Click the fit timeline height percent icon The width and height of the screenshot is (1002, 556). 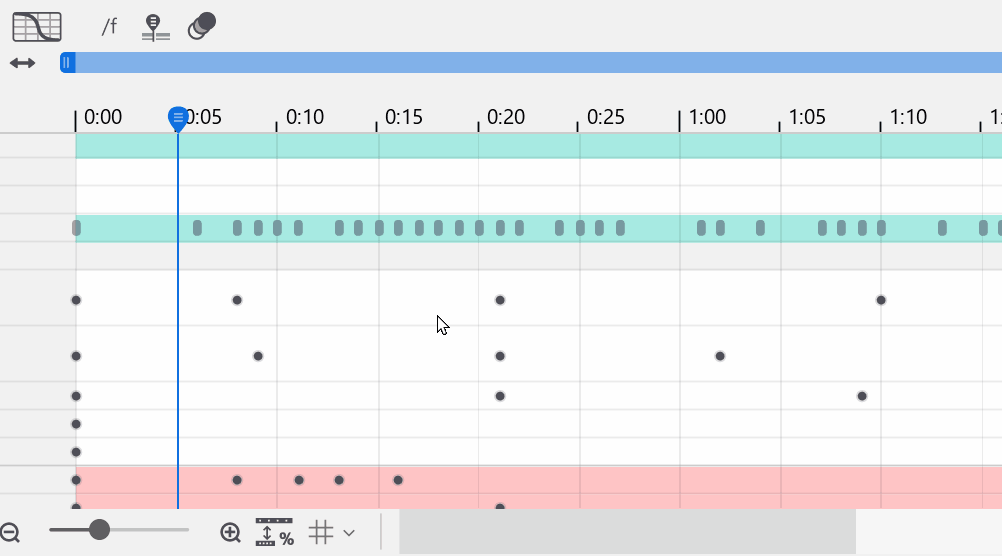point(275,532)
